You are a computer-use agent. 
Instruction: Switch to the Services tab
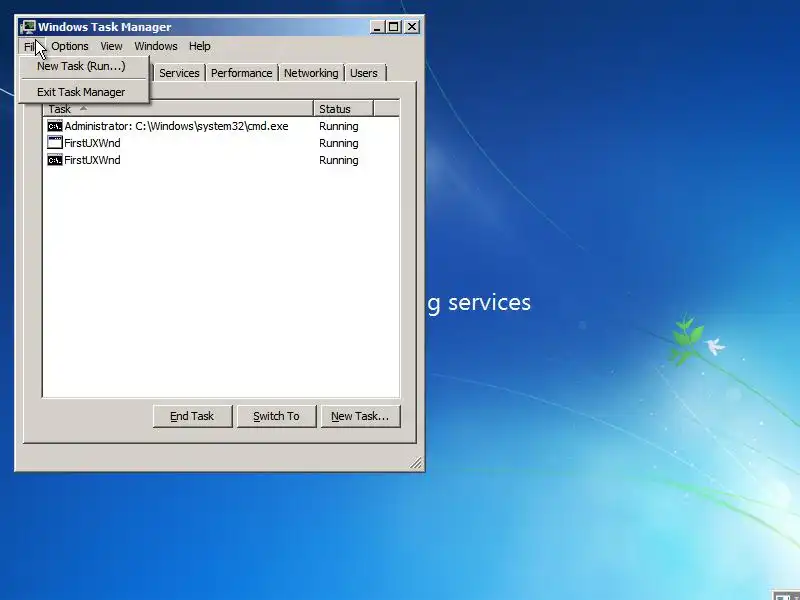(x=179, y=73)
